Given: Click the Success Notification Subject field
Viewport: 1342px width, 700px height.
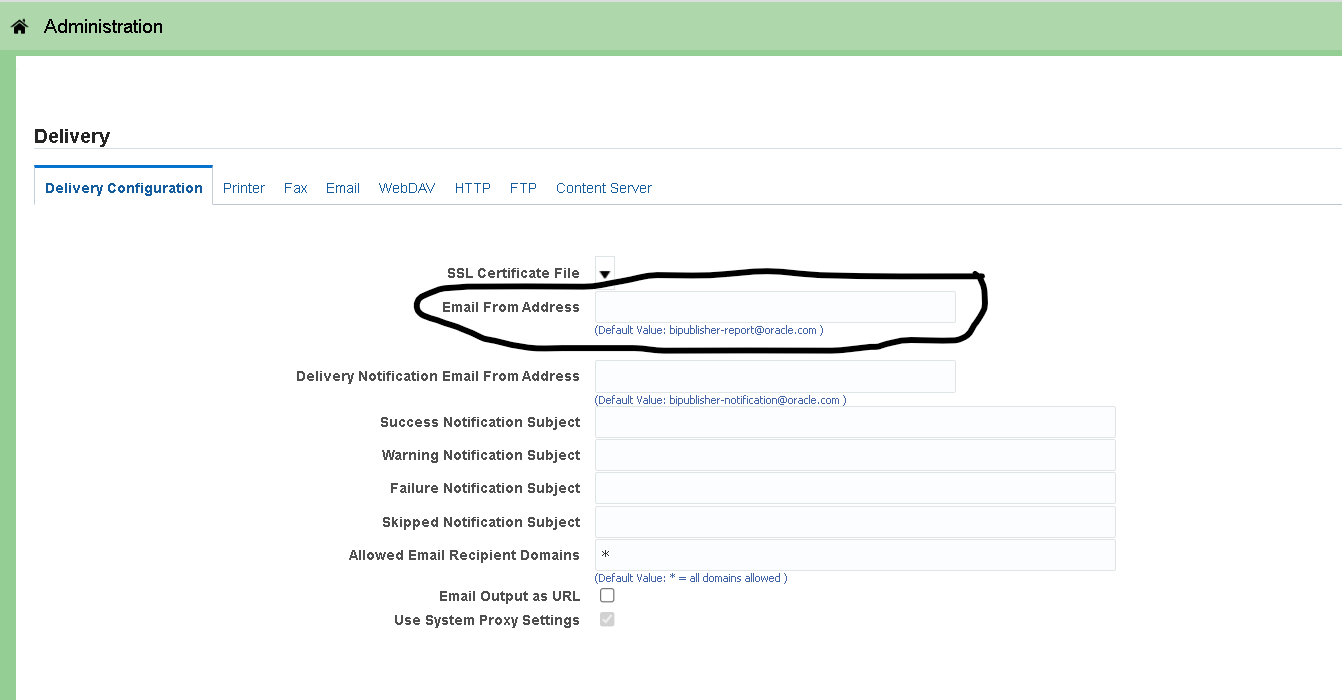Looking at the screenshot, I should [x=855, y=422].
